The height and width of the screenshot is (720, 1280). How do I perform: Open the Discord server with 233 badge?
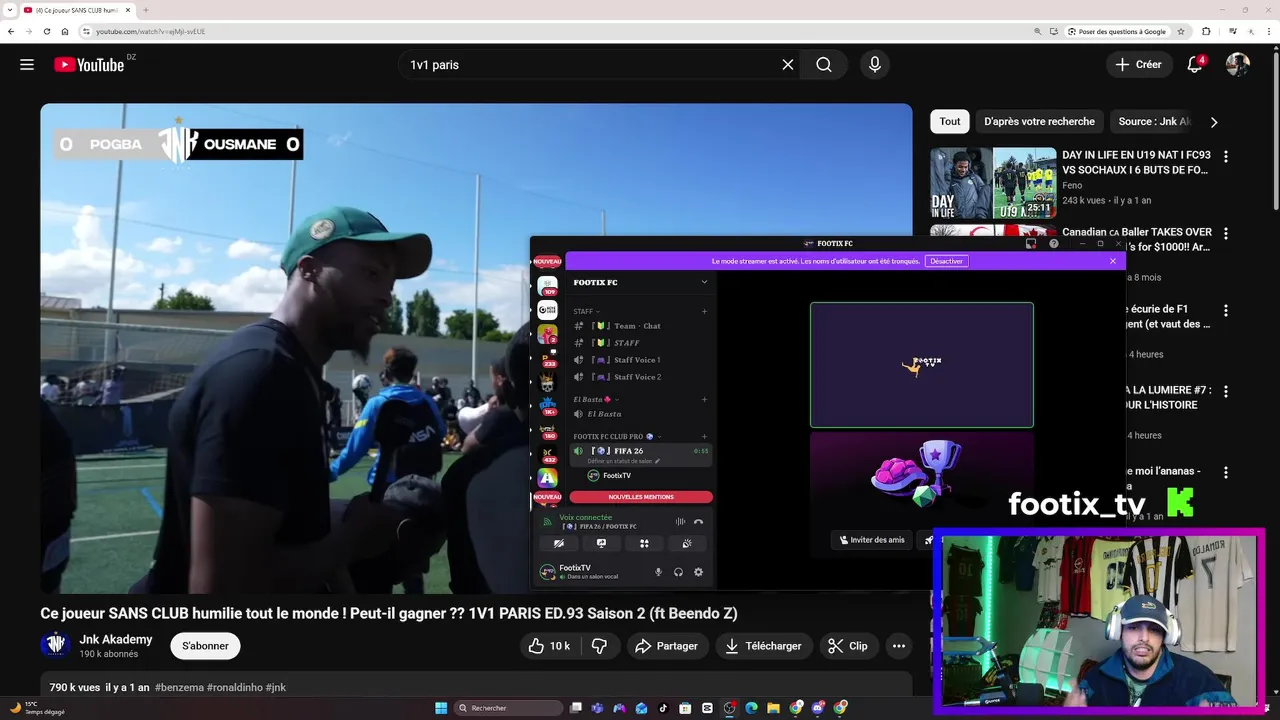click(x=547, y=359)
